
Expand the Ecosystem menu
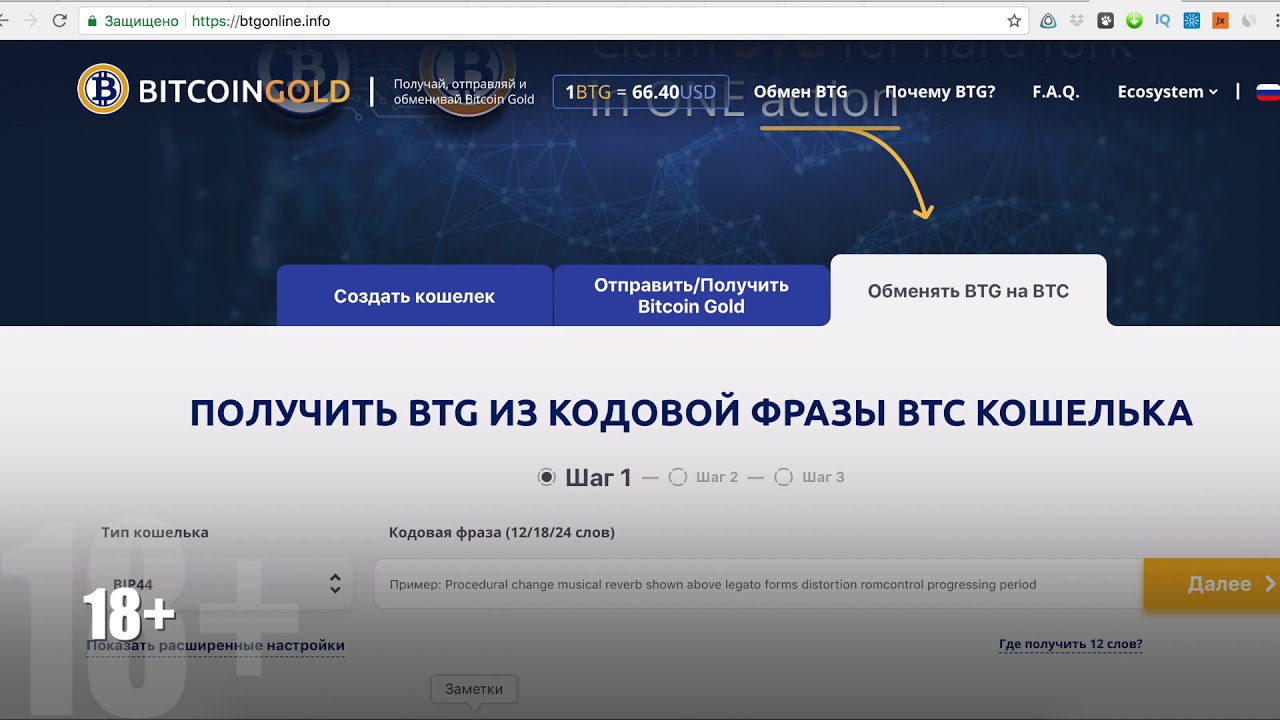(1168, 91)
